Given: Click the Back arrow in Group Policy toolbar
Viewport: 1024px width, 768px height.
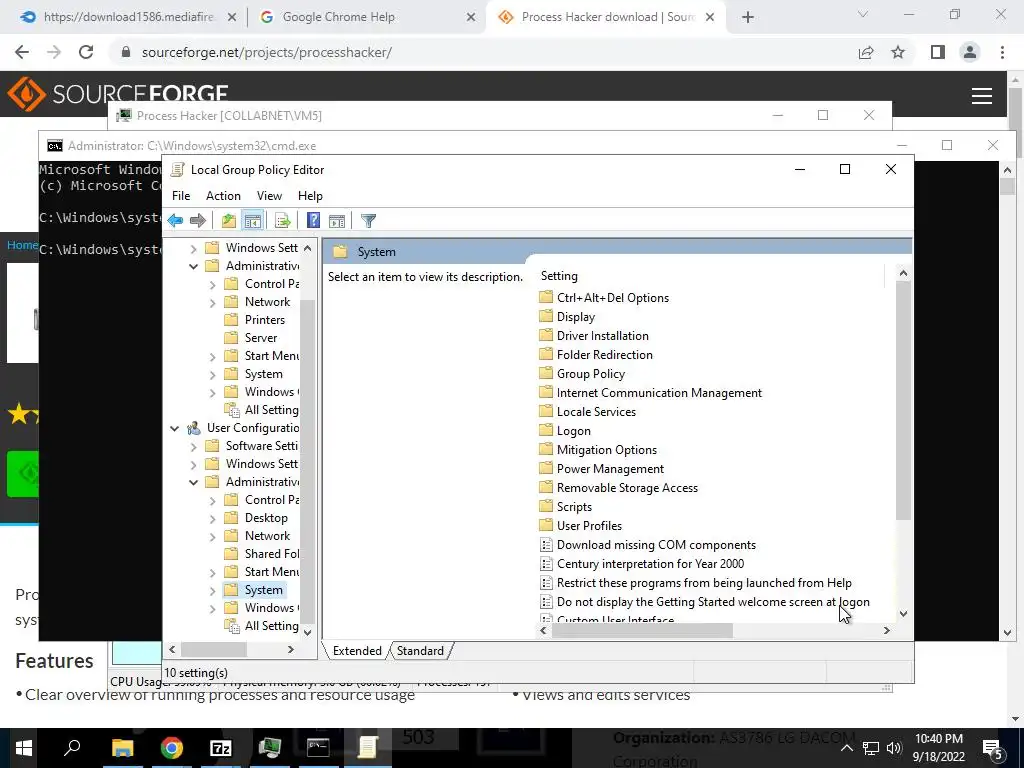Looking at the screenshot, I should point(175,221).
